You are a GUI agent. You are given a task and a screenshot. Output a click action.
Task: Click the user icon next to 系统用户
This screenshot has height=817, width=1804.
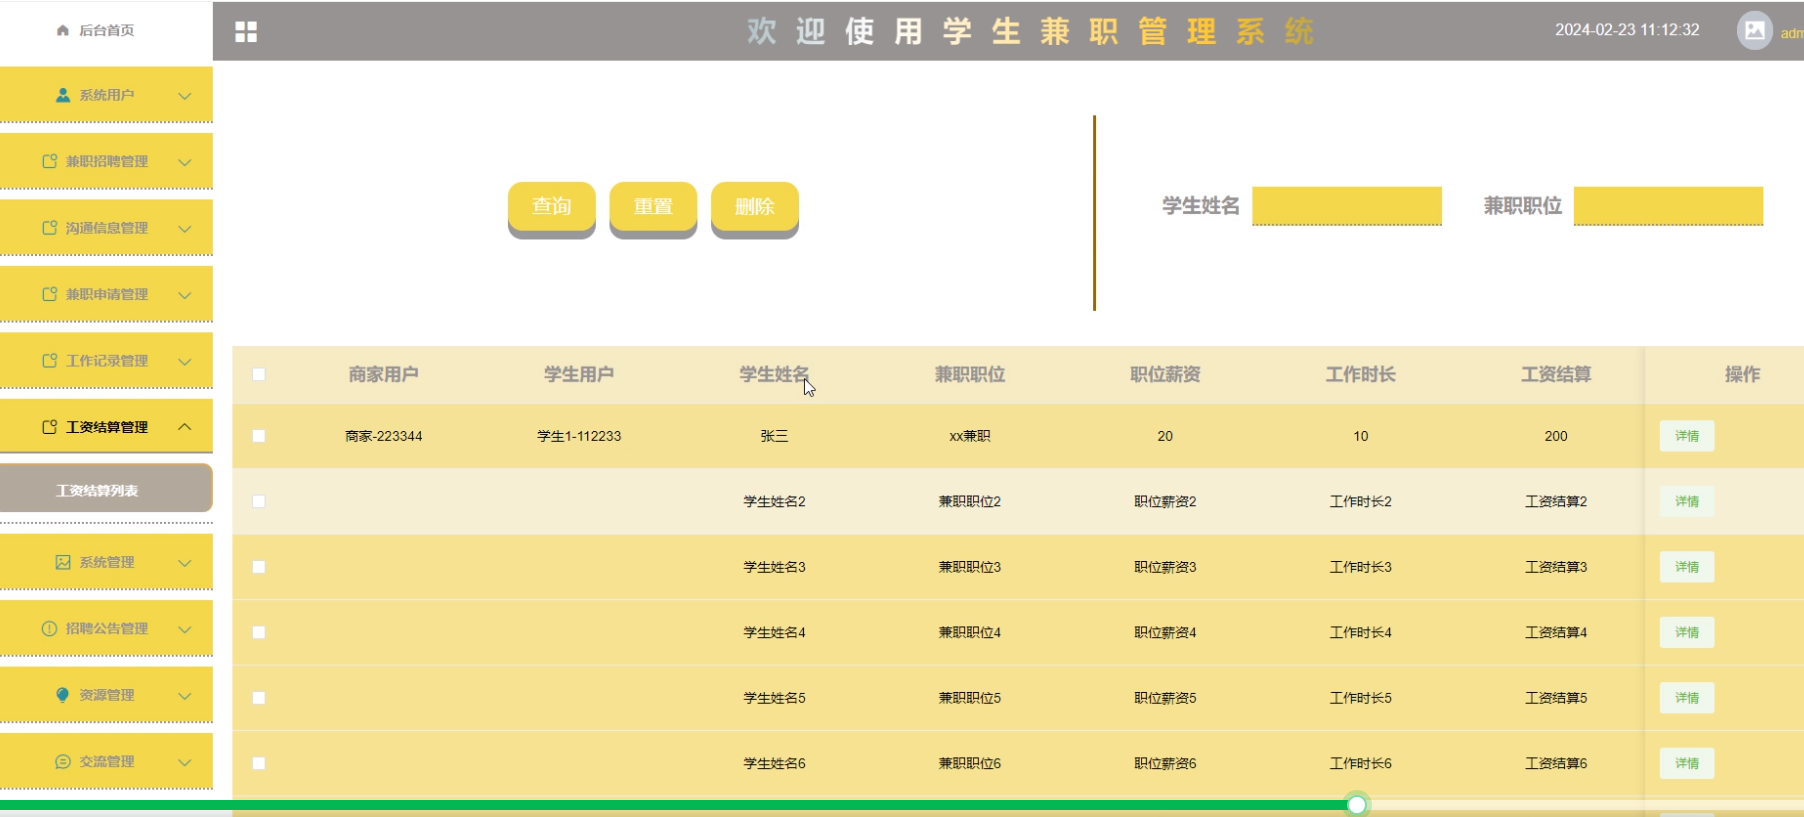pyautogui.click(x=63, y=95)
